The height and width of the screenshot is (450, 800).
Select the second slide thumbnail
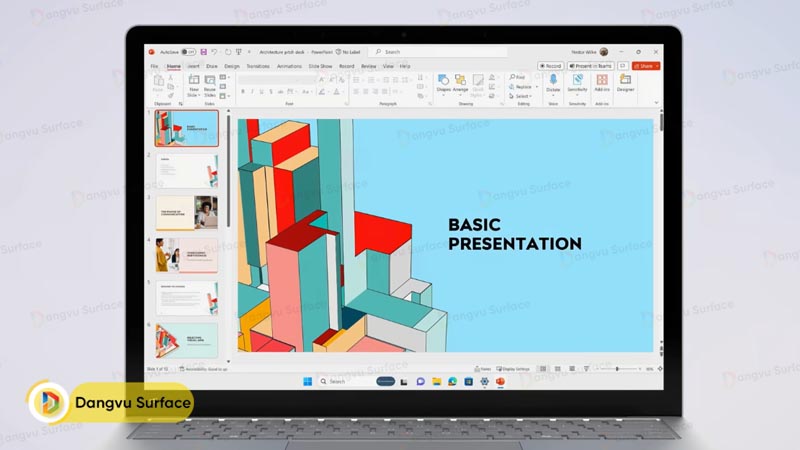186,171
